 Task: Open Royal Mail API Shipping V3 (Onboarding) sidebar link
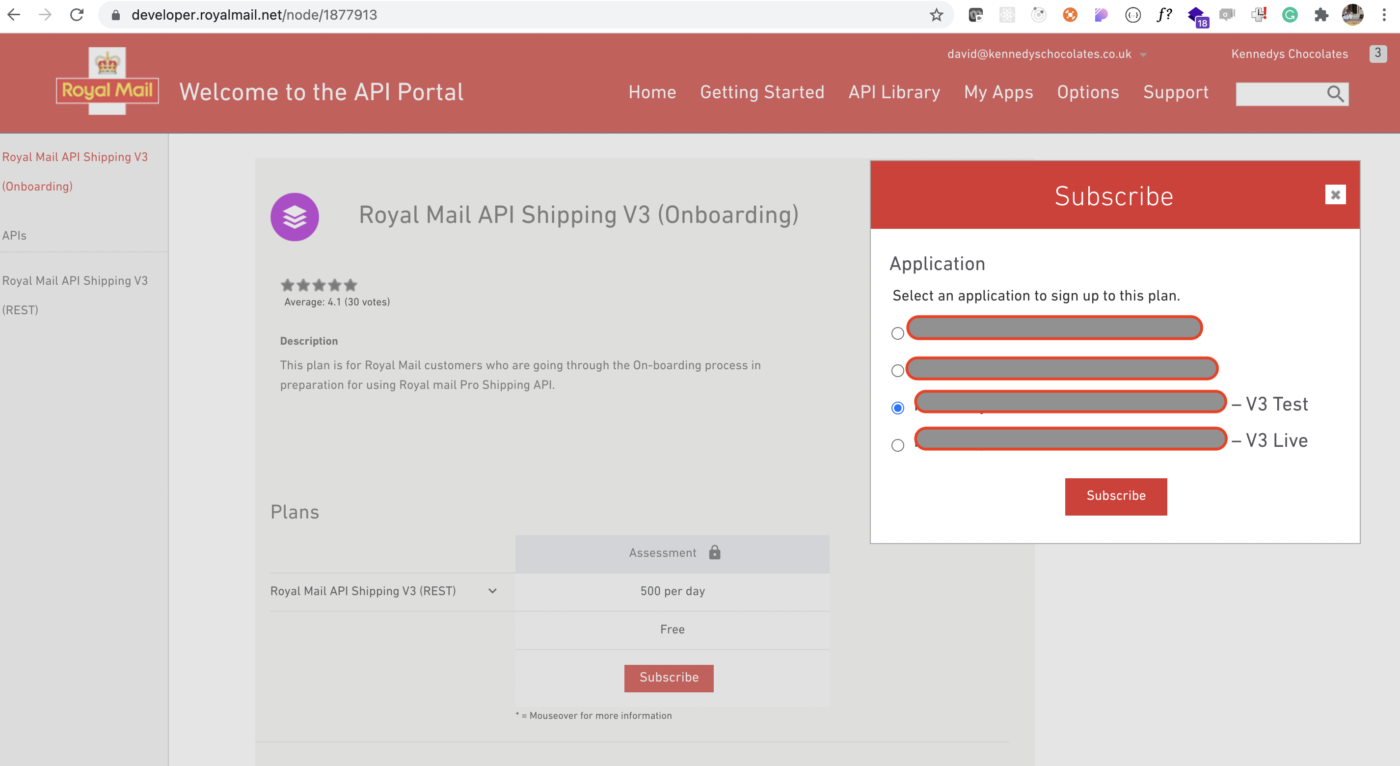pos(75,171)
